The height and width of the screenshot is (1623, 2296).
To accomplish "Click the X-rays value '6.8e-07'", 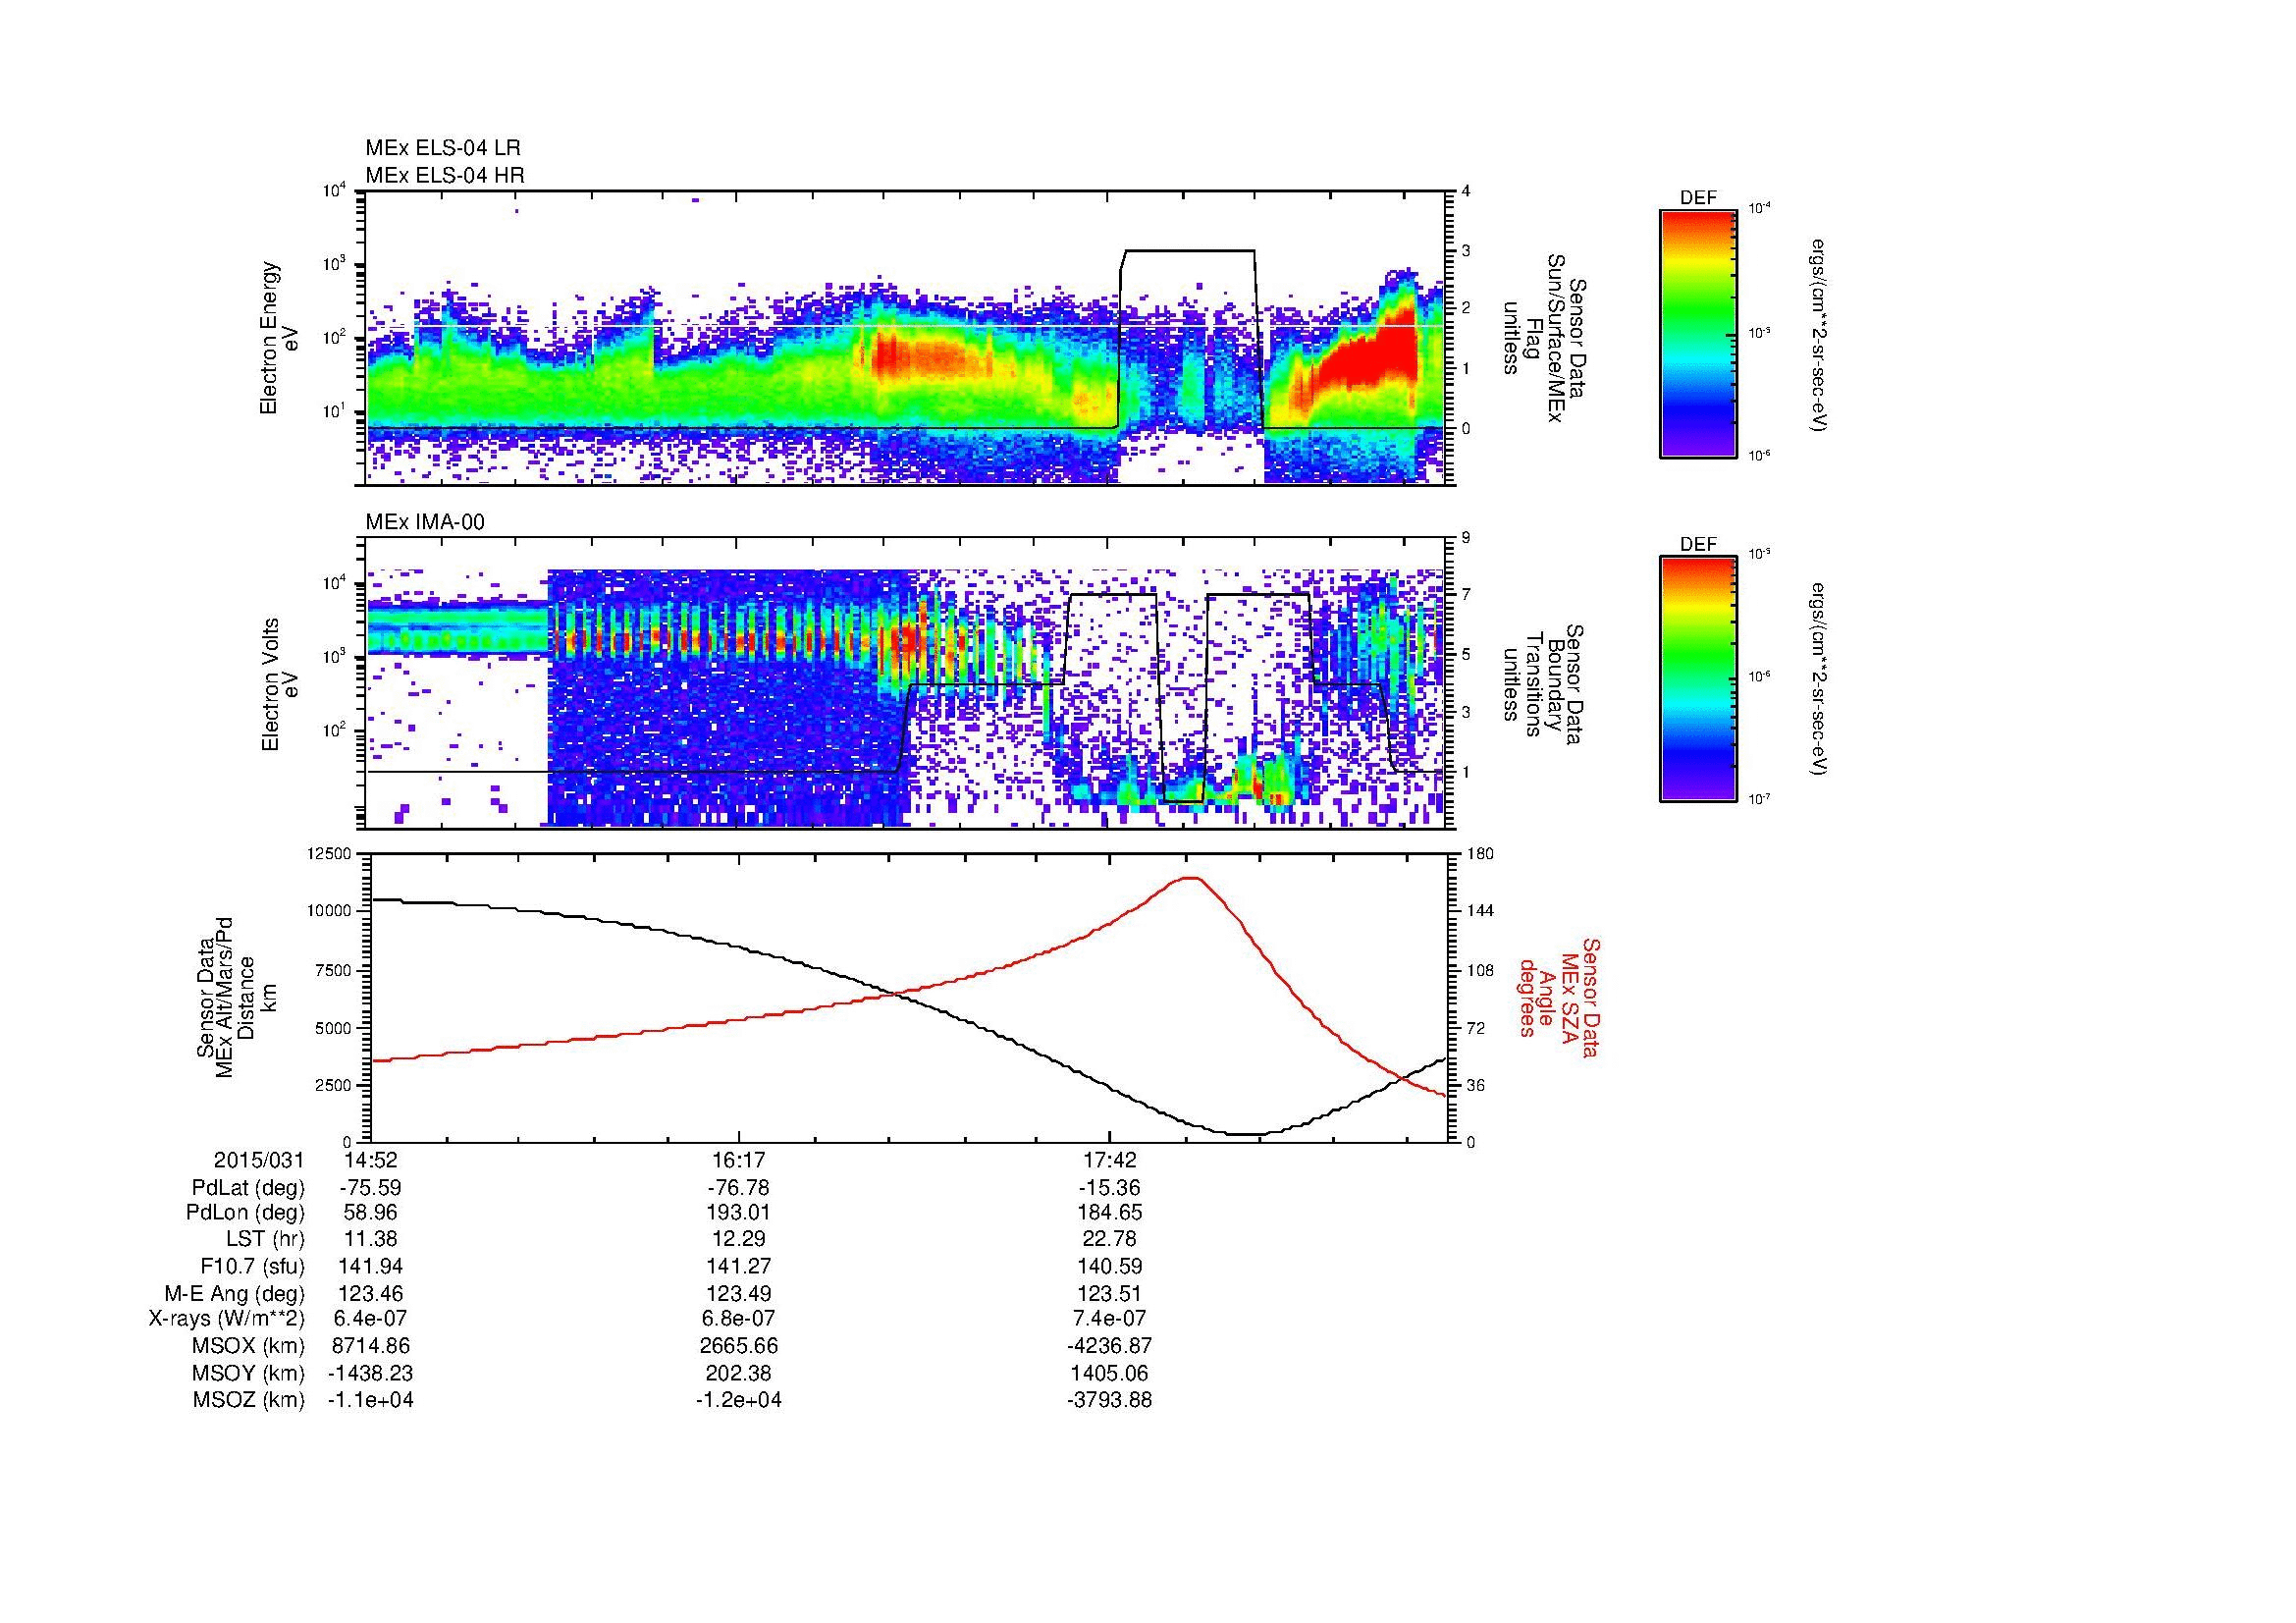I will [x=739, y=1319].
